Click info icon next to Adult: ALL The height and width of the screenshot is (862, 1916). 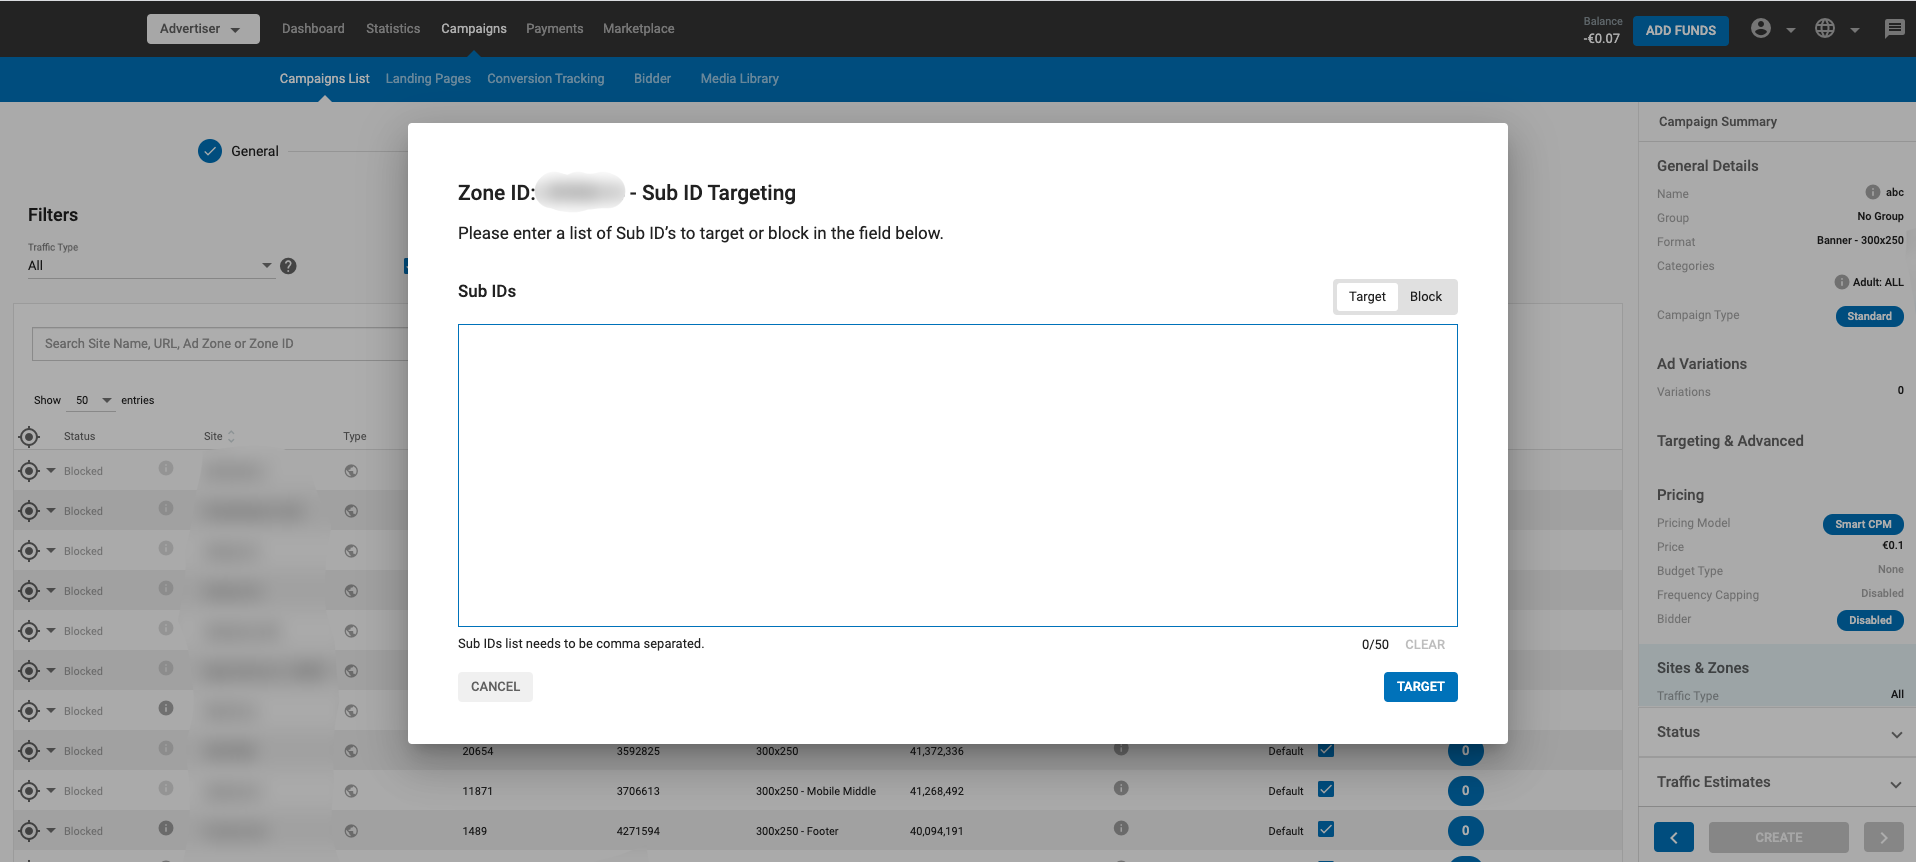(1841, 282)
